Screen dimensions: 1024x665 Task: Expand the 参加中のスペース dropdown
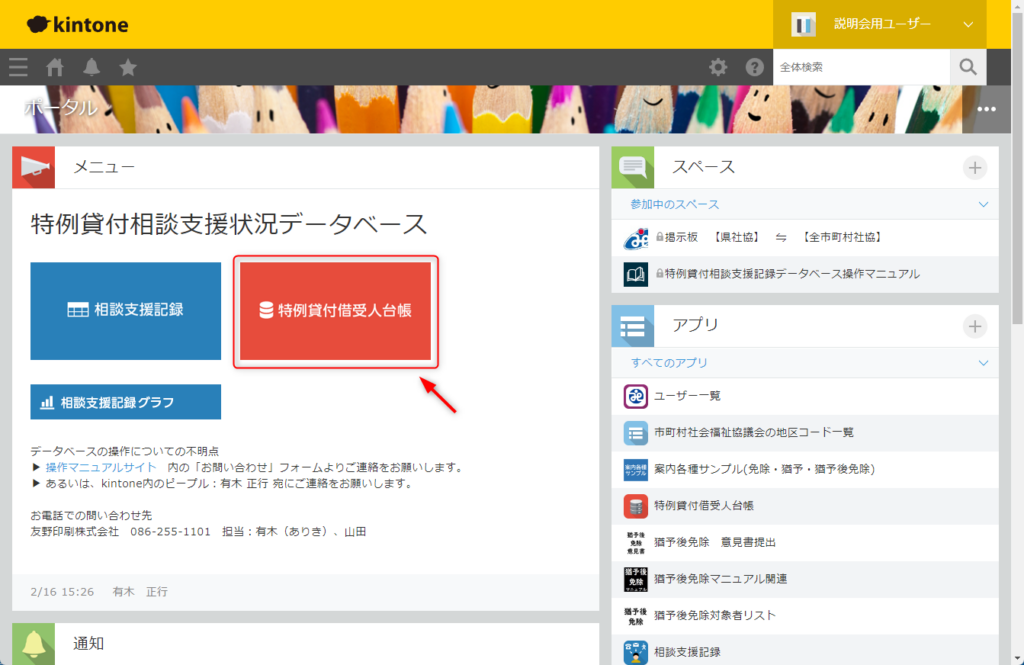983,204
